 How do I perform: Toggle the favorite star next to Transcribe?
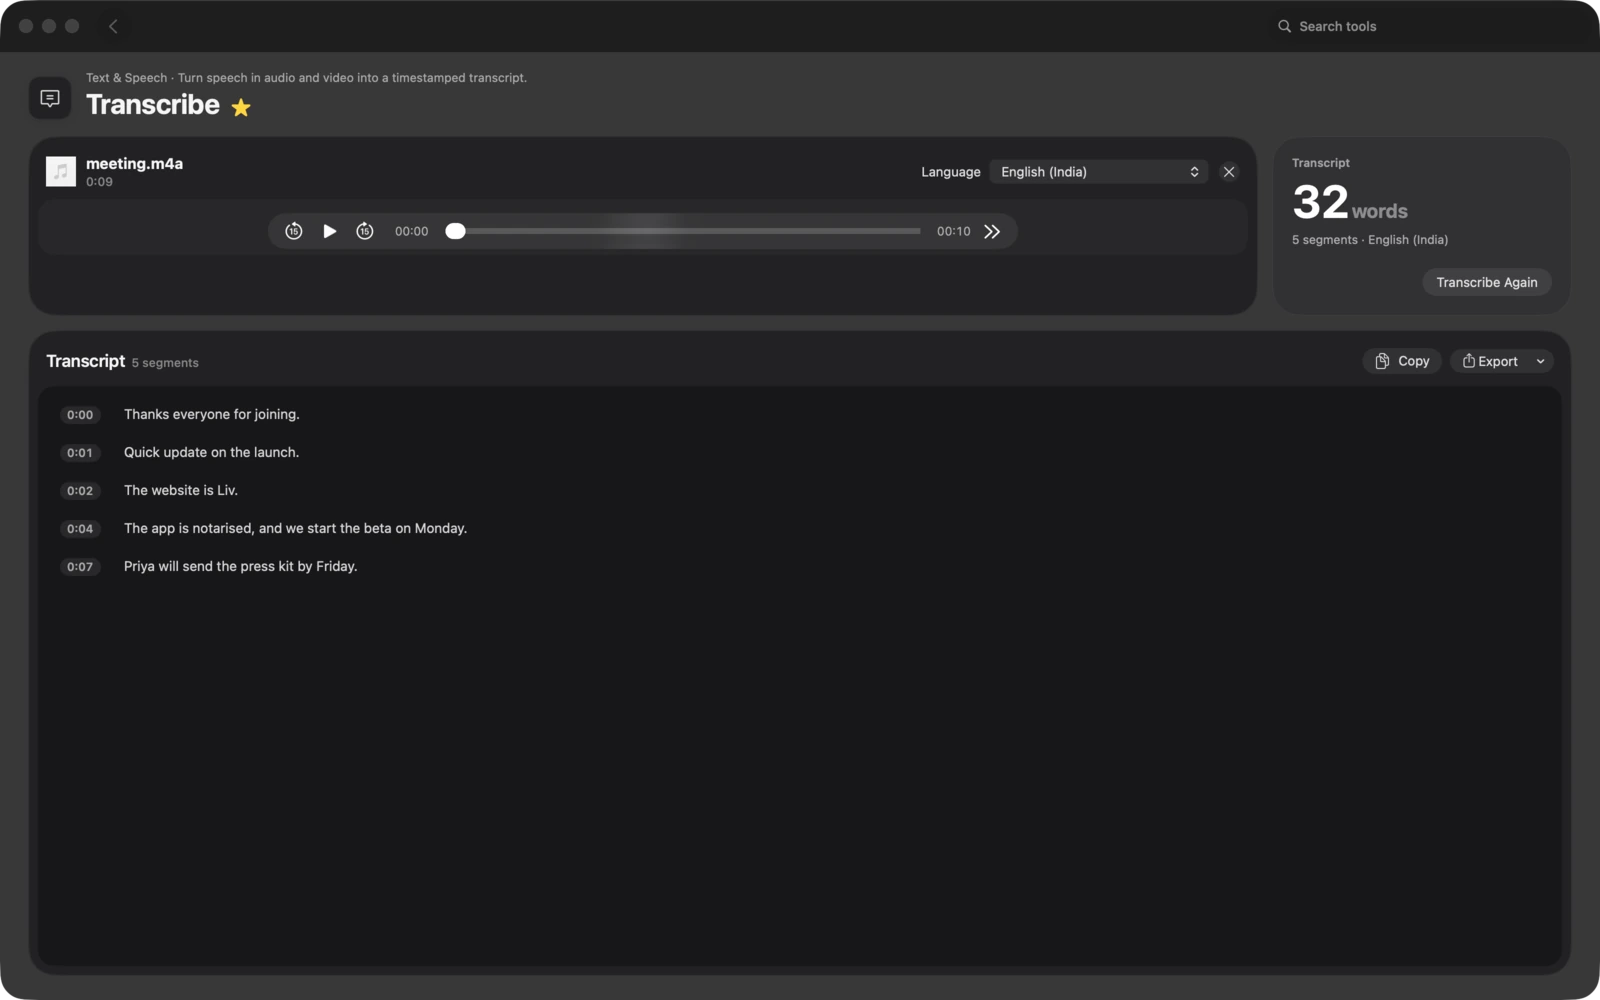(241, 107)
